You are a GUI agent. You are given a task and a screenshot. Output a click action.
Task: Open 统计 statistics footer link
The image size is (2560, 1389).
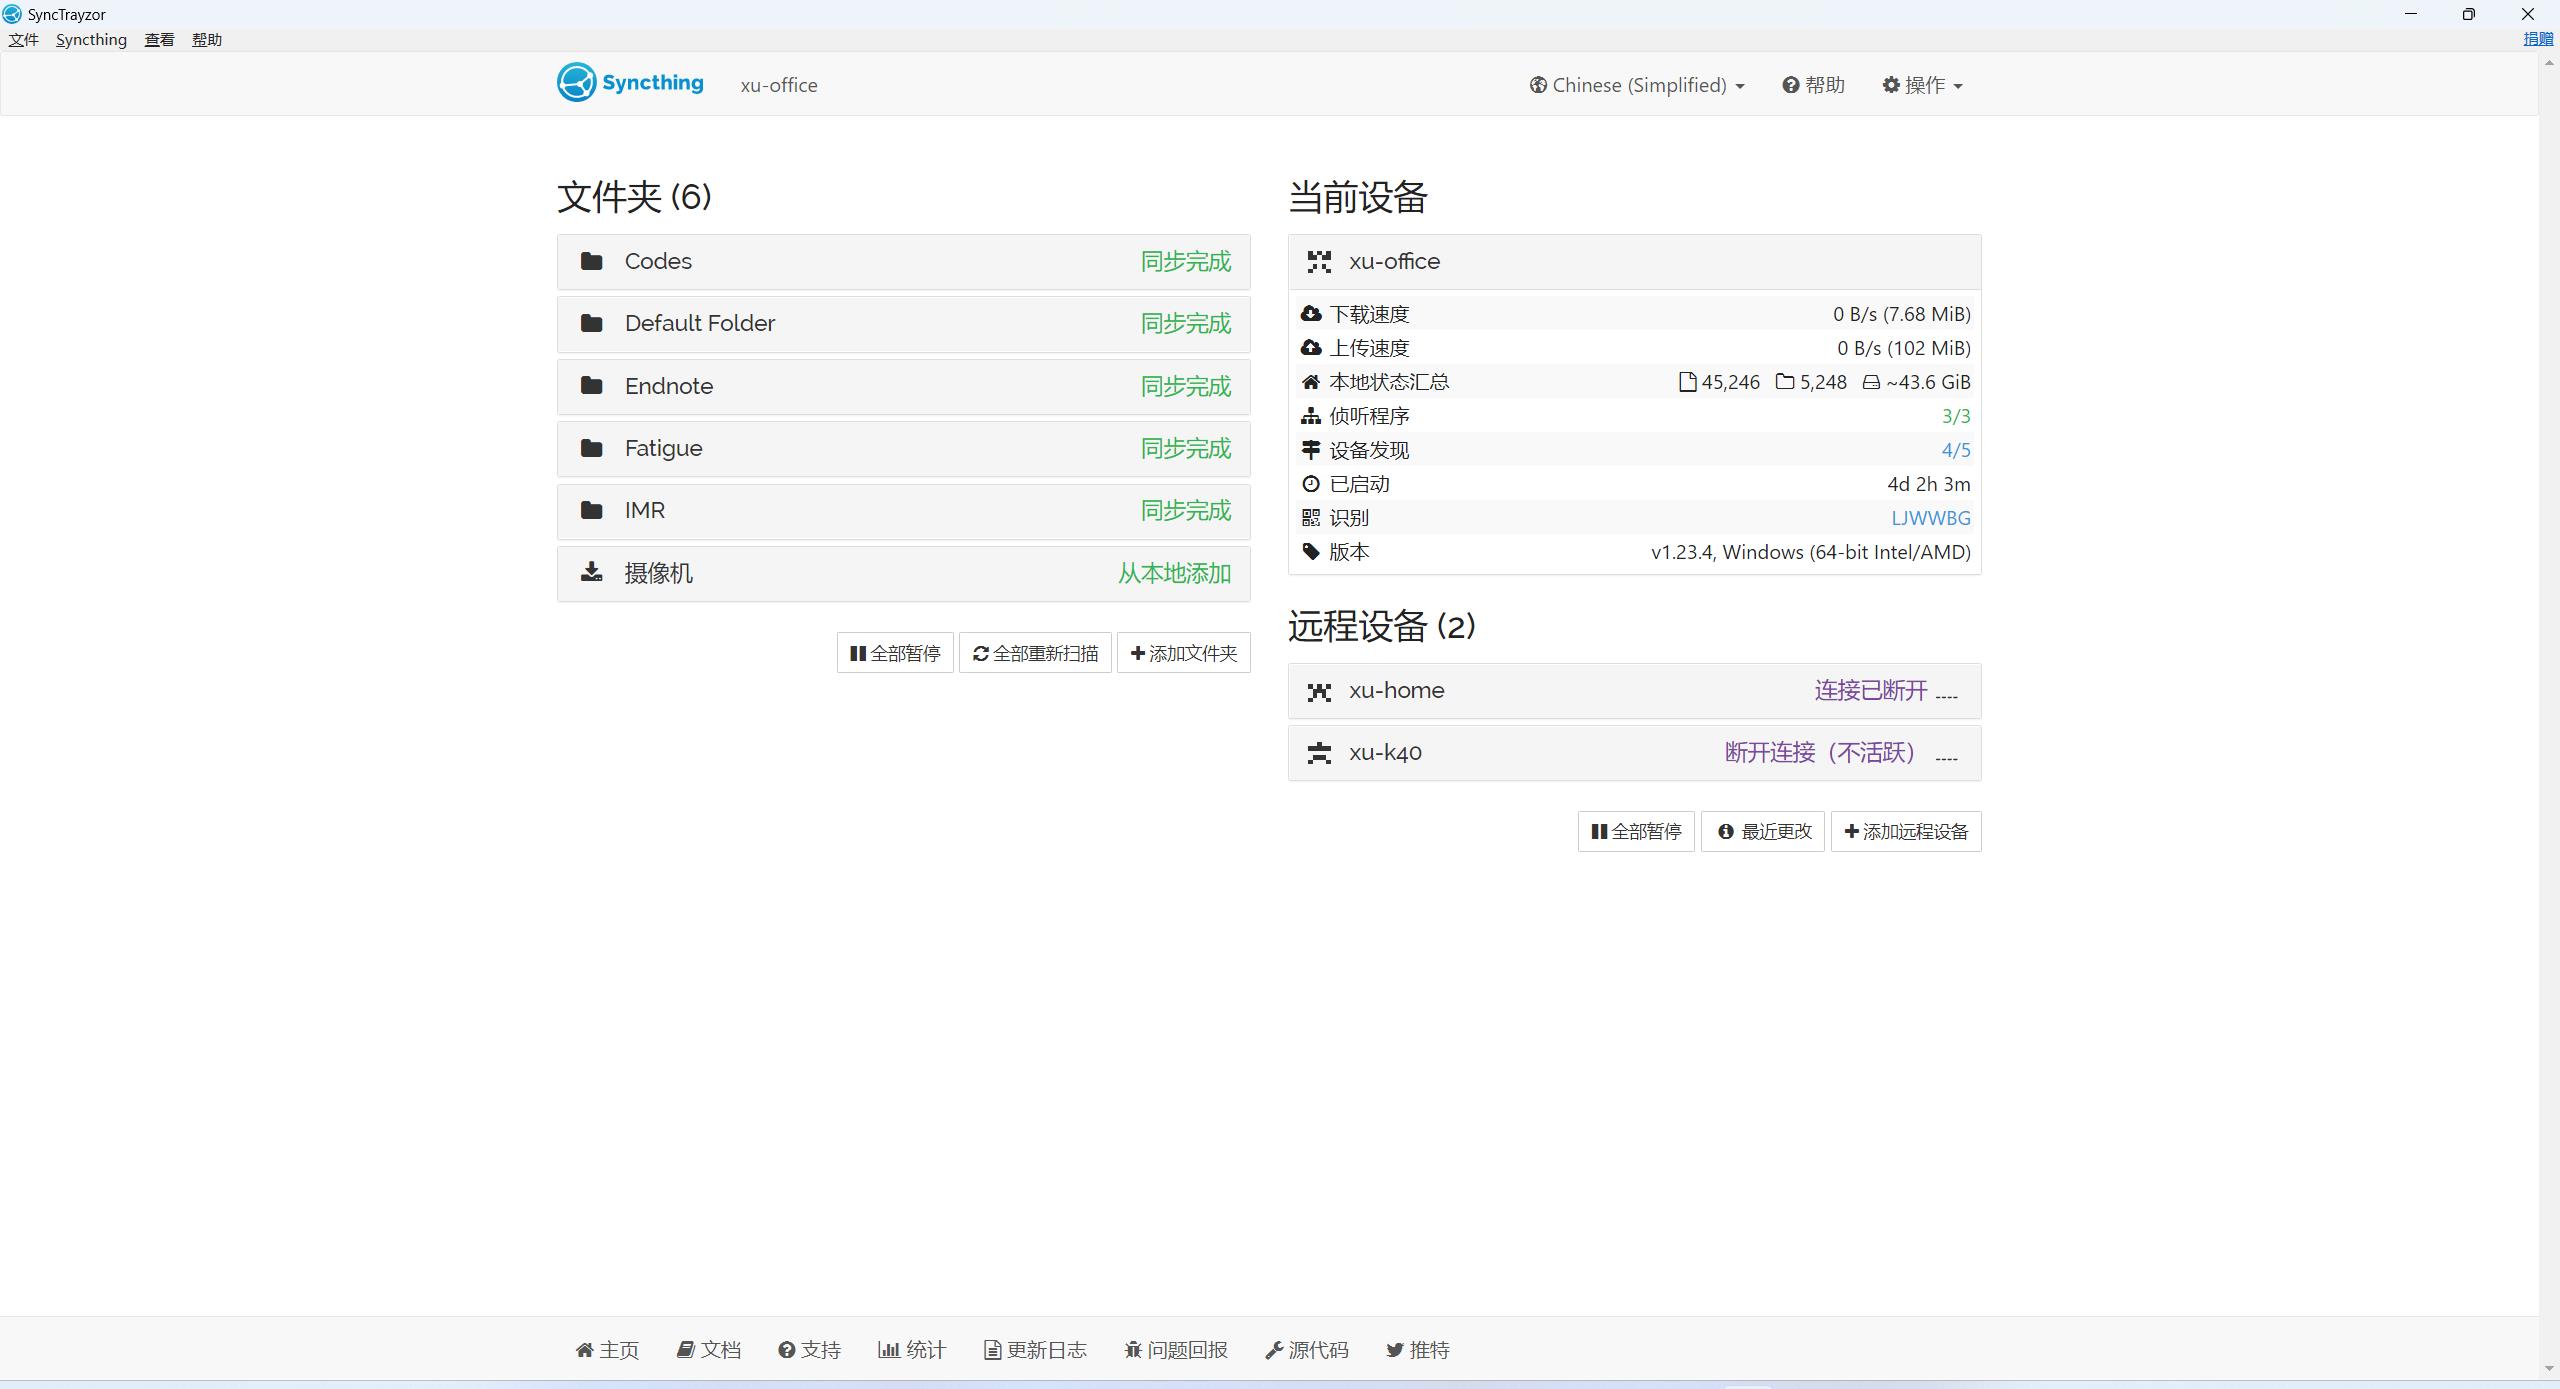coord(912,1350)
